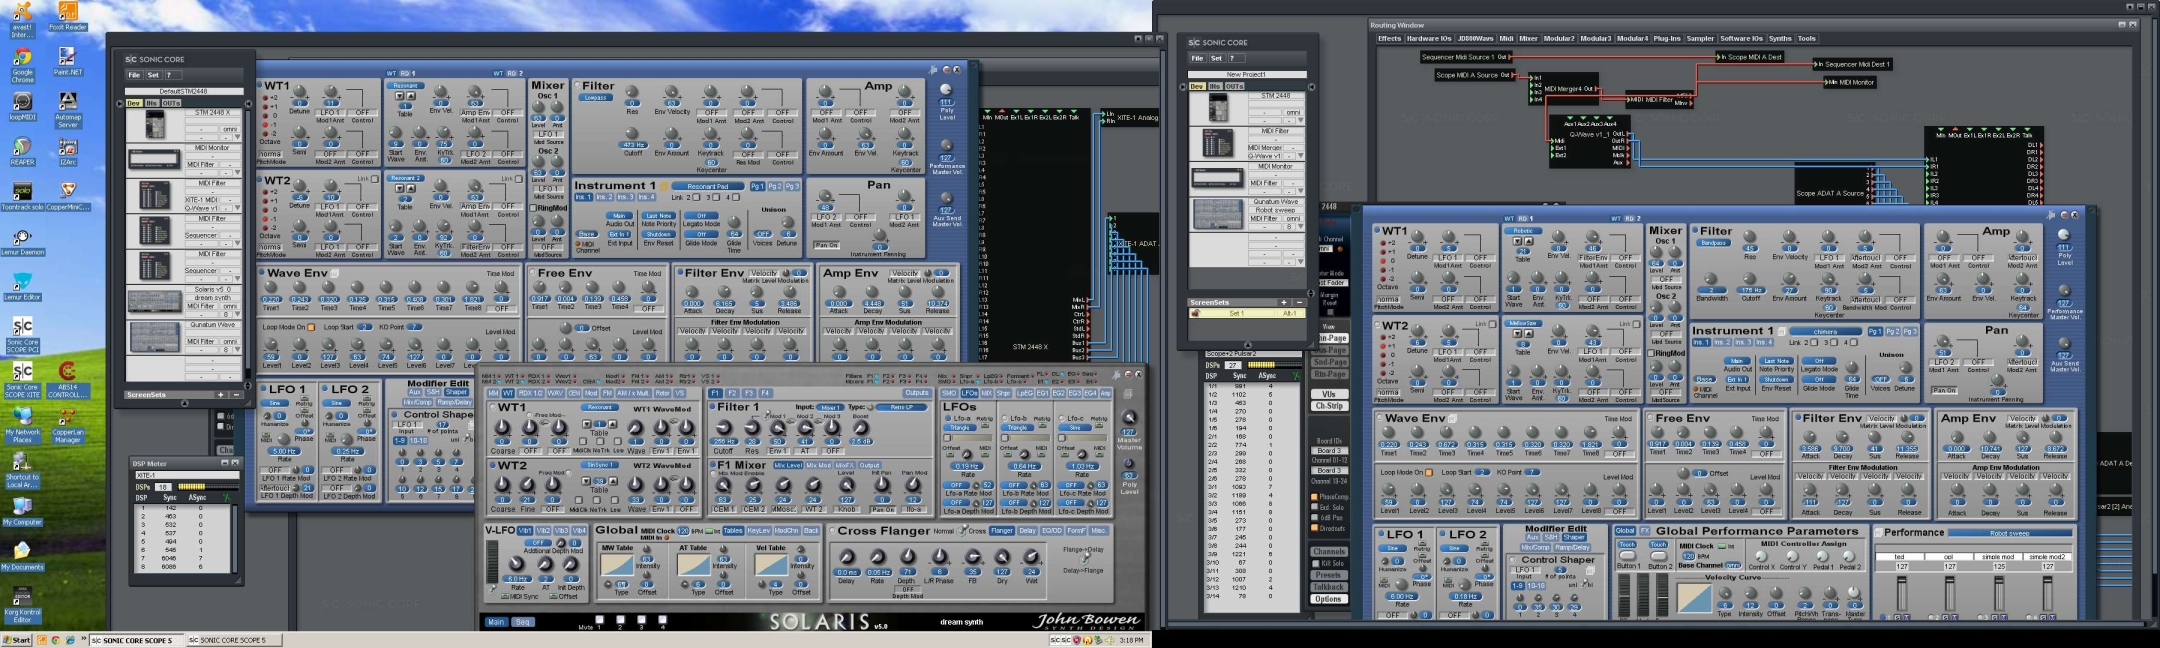Switch to OUTs tab in left project window

pyautogui.click(x=171, y=103)
